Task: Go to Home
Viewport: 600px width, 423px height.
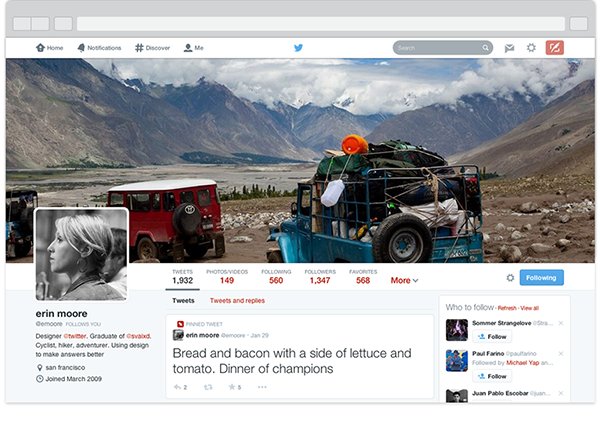Action: tap(50, 48)
